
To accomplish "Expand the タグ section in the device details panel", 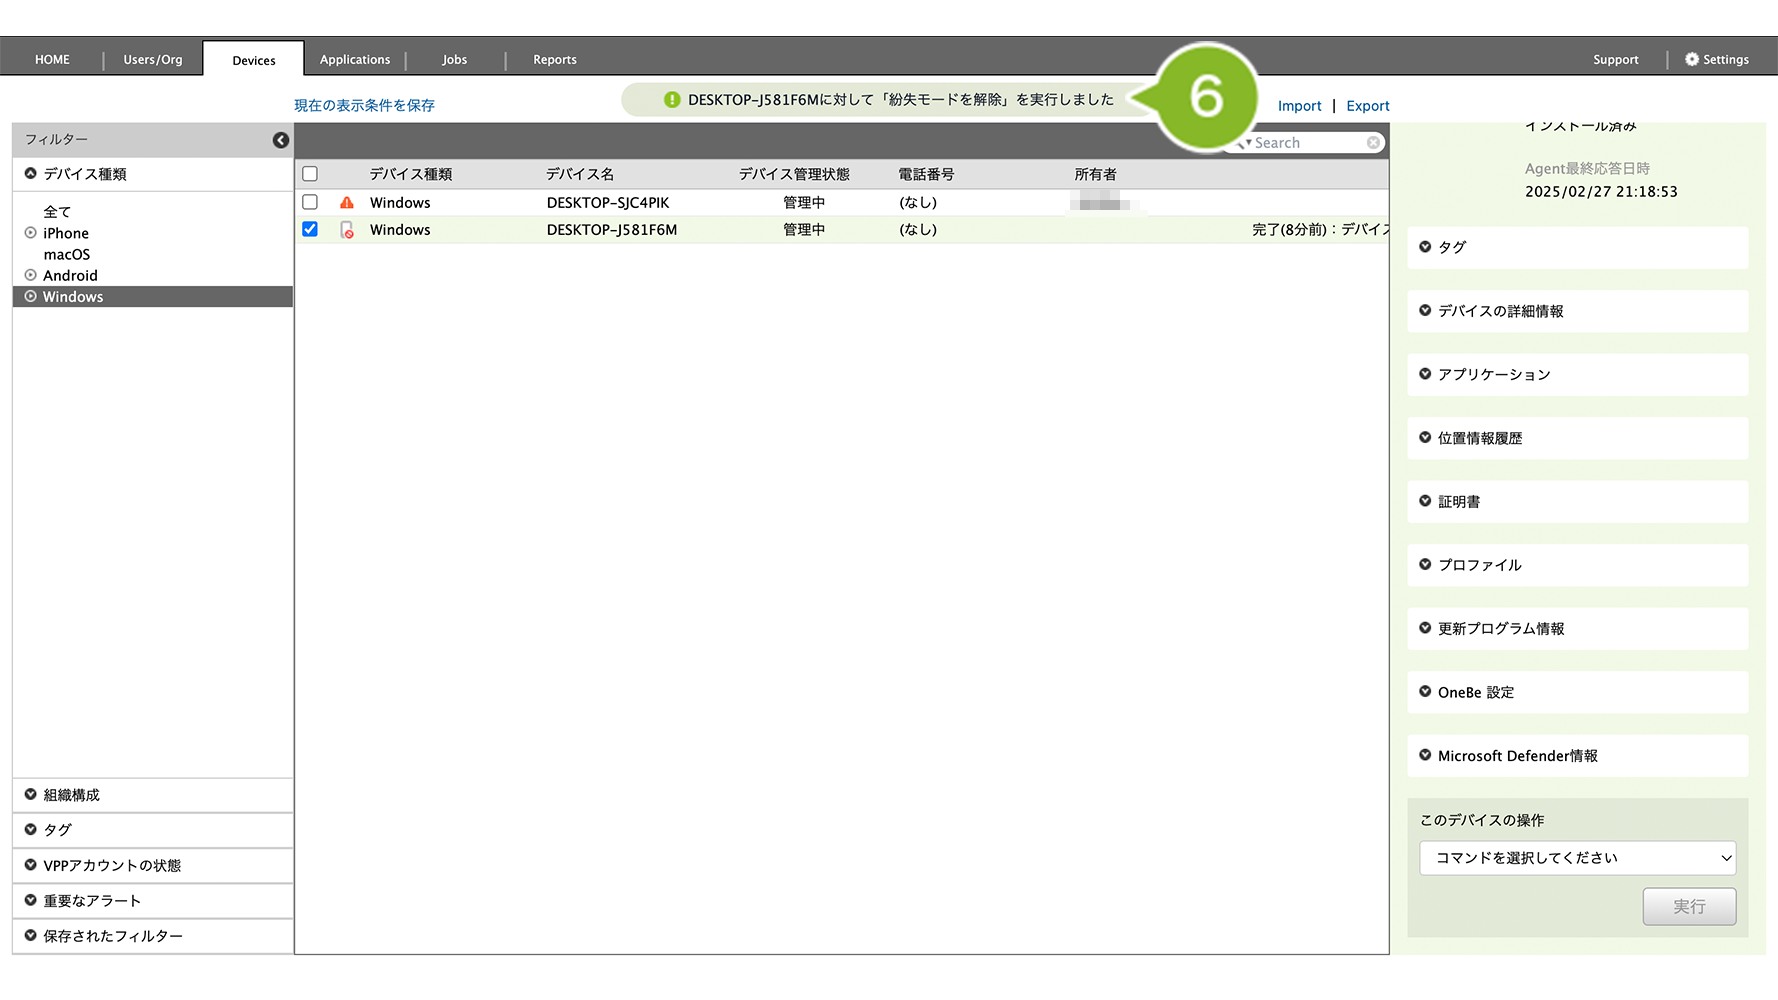I will tap(1577, 247).
